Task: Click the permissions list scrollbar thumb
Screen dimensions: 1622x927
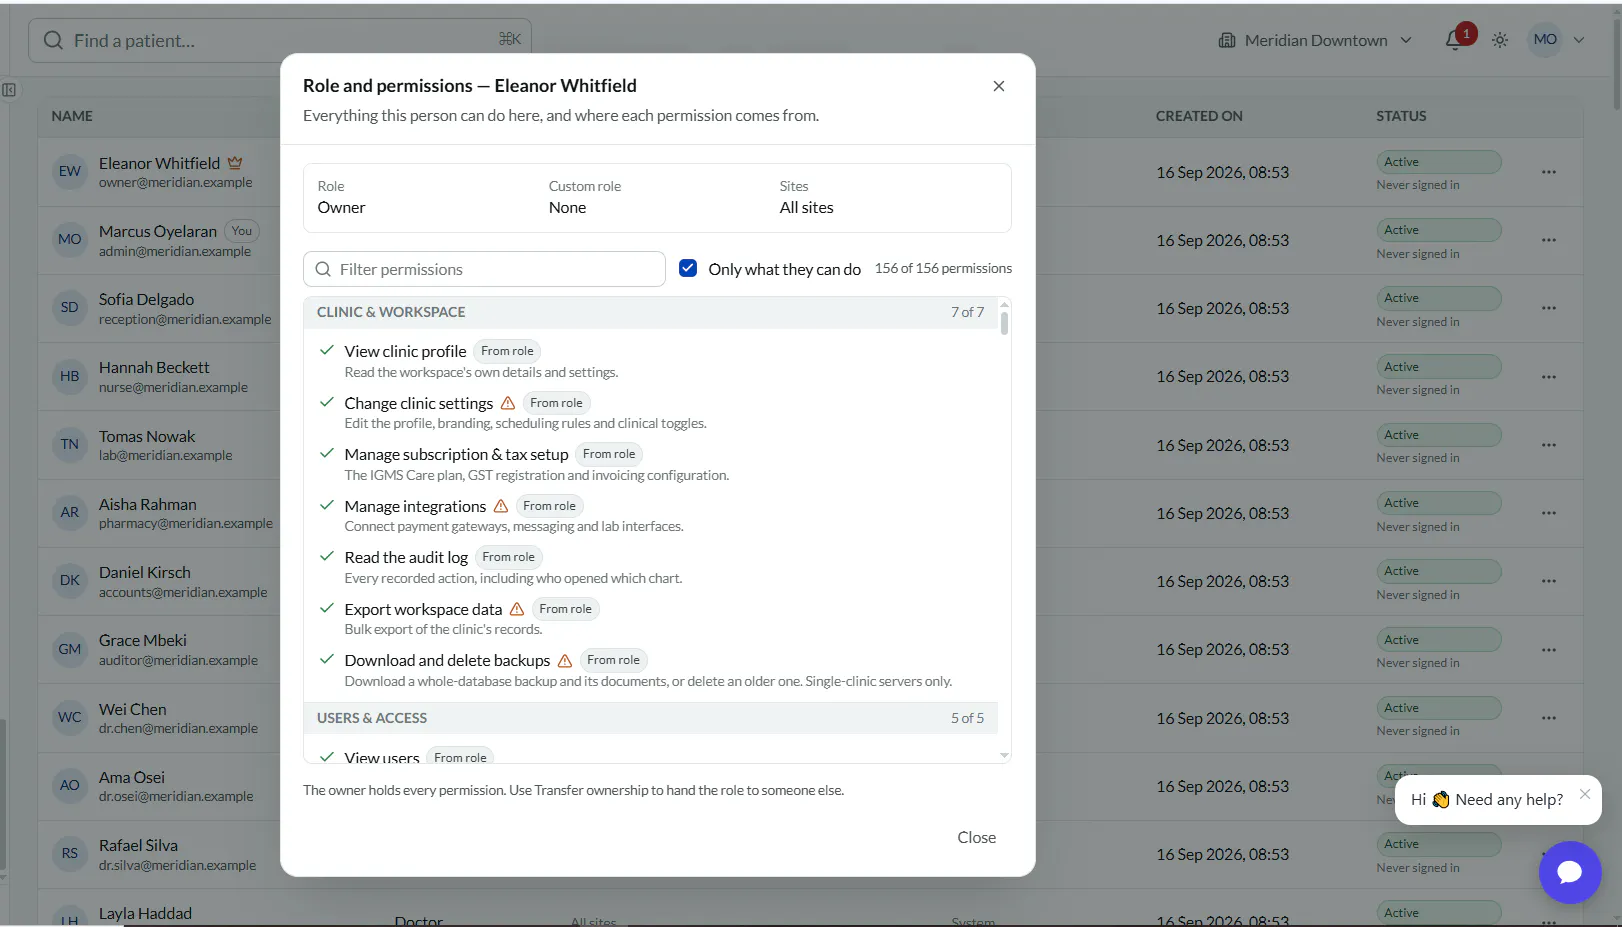Action: click(x=1004, y=322)
